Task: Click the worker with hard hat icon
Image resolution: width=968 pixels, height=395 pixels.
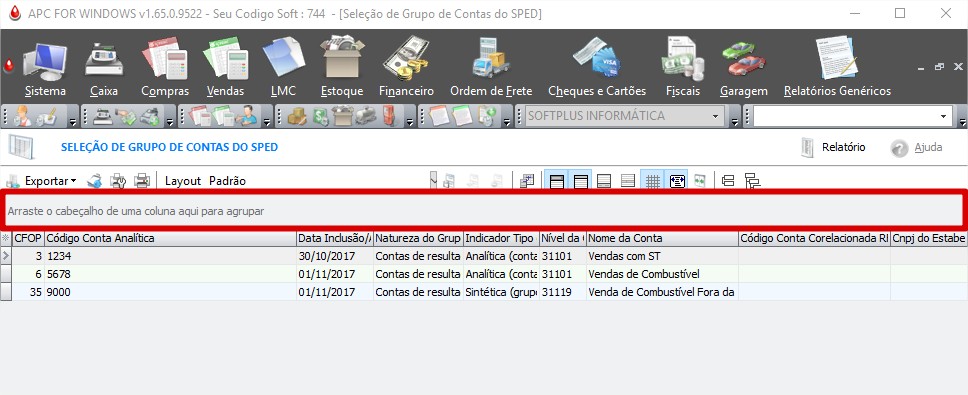Action: (23, 116)
